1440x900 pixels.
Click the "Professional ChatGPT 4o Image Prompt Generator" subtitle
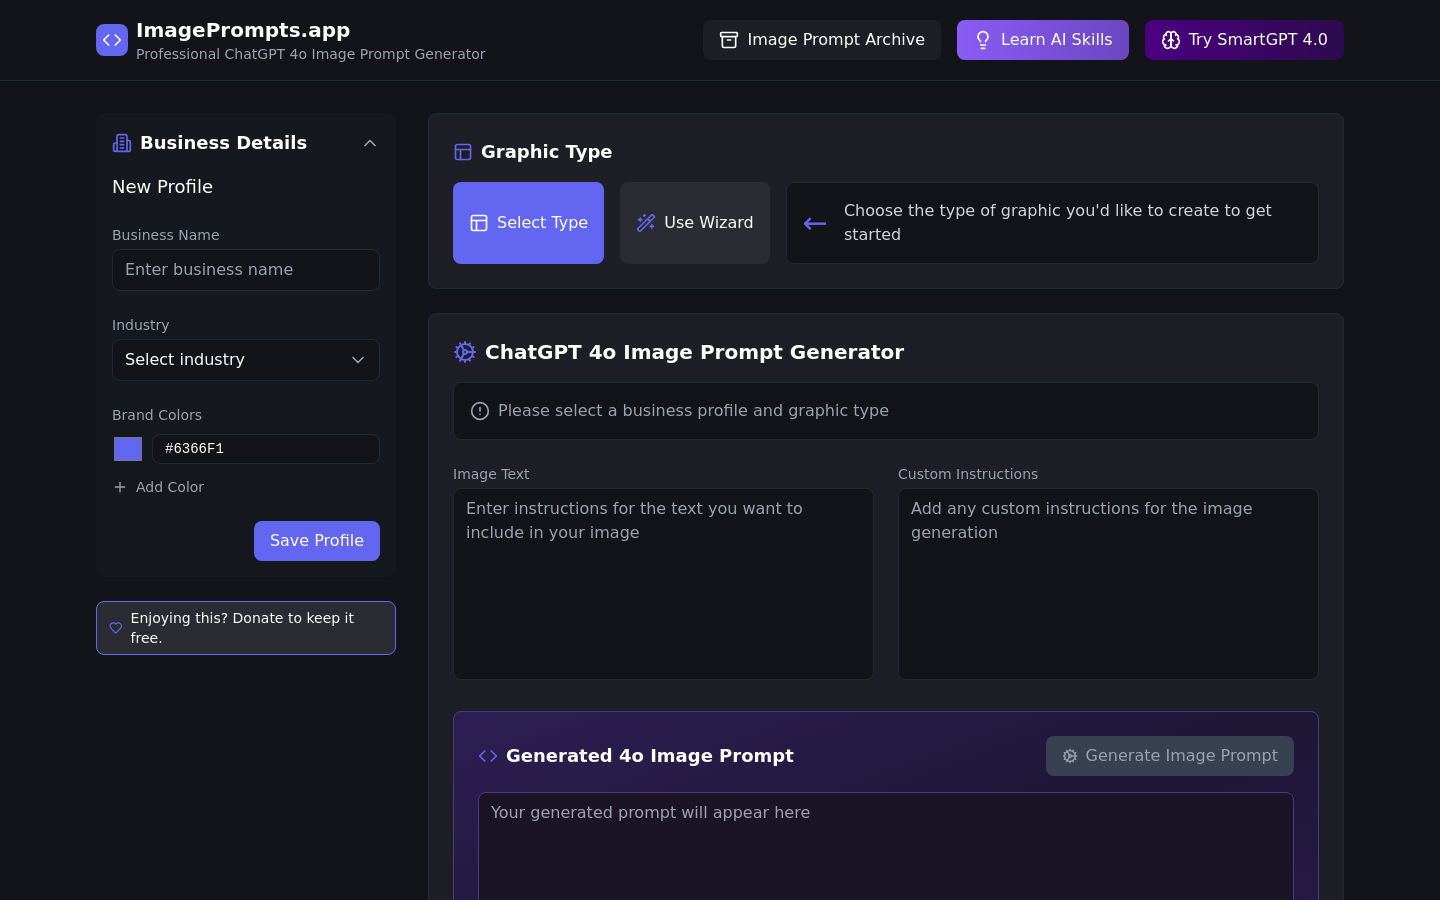click(311, 54)
